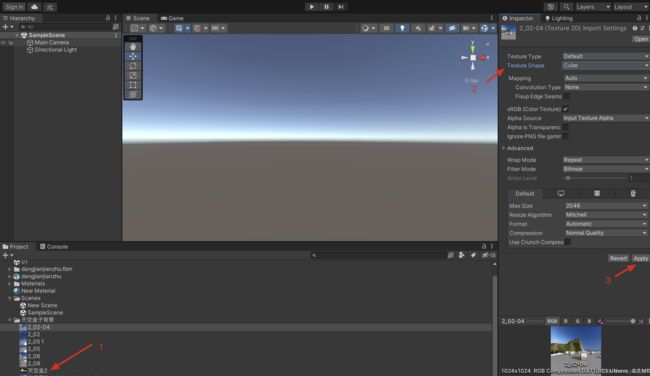The width and height of the screenshot is (650, 376).
Task: Click the Hierarchy search-by-type icon
Action: (x=116, y=27)
